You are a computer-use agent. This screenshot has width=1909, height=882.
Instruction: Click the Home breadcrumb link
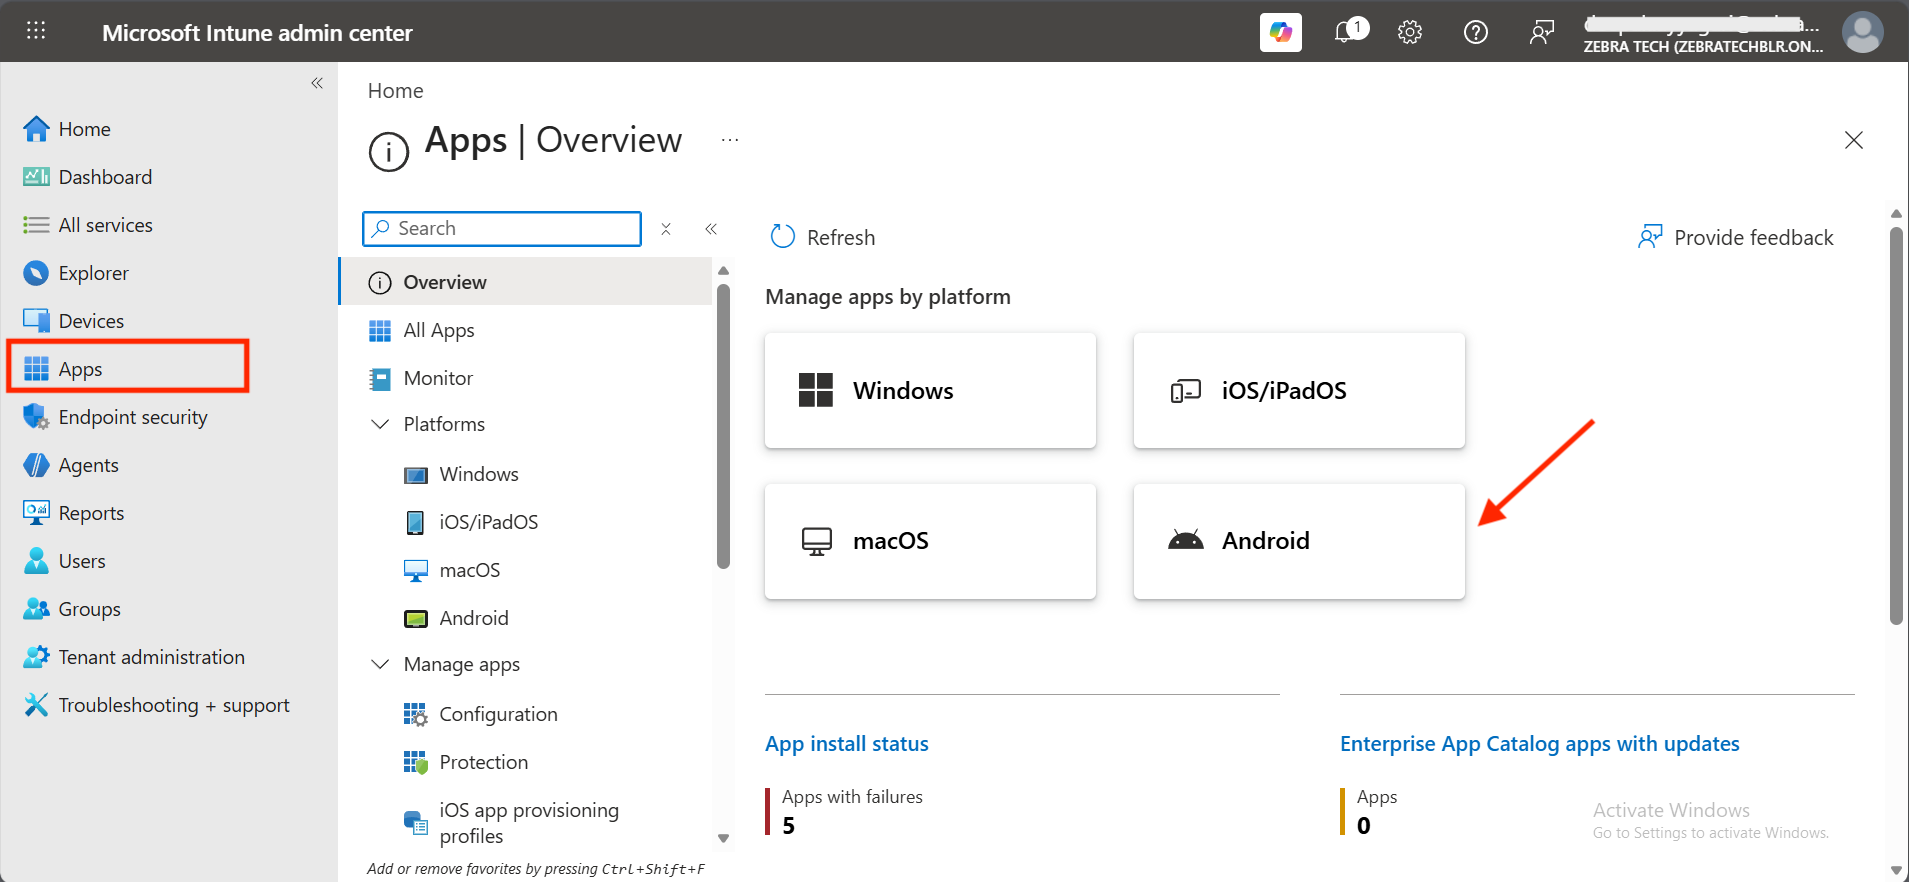coord(396,91)
